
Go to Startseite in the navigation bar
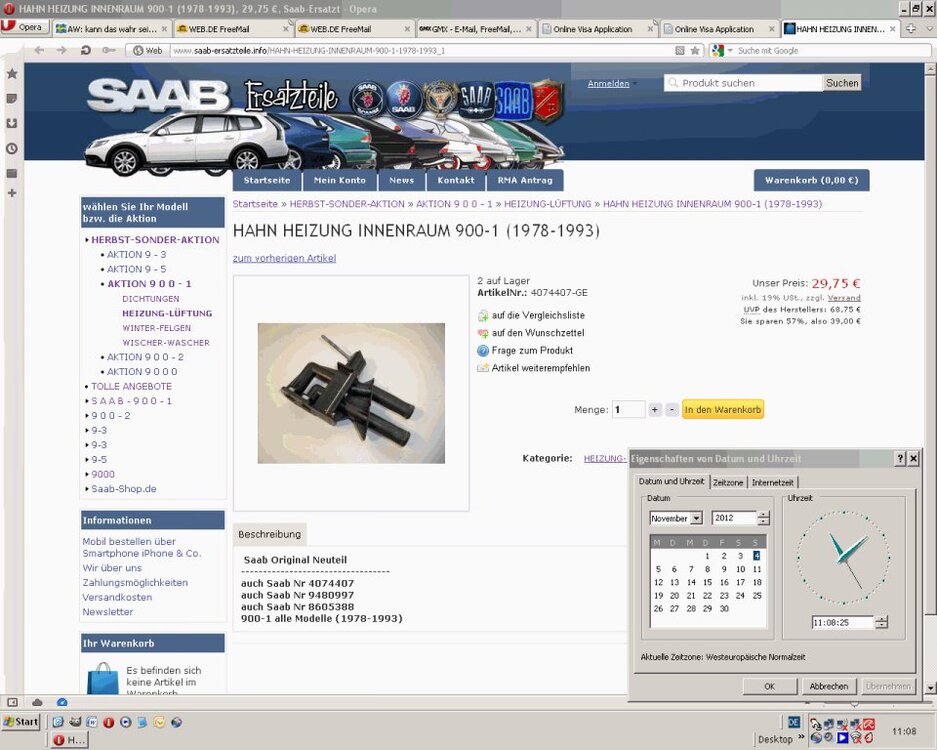[x=267, y=180]
